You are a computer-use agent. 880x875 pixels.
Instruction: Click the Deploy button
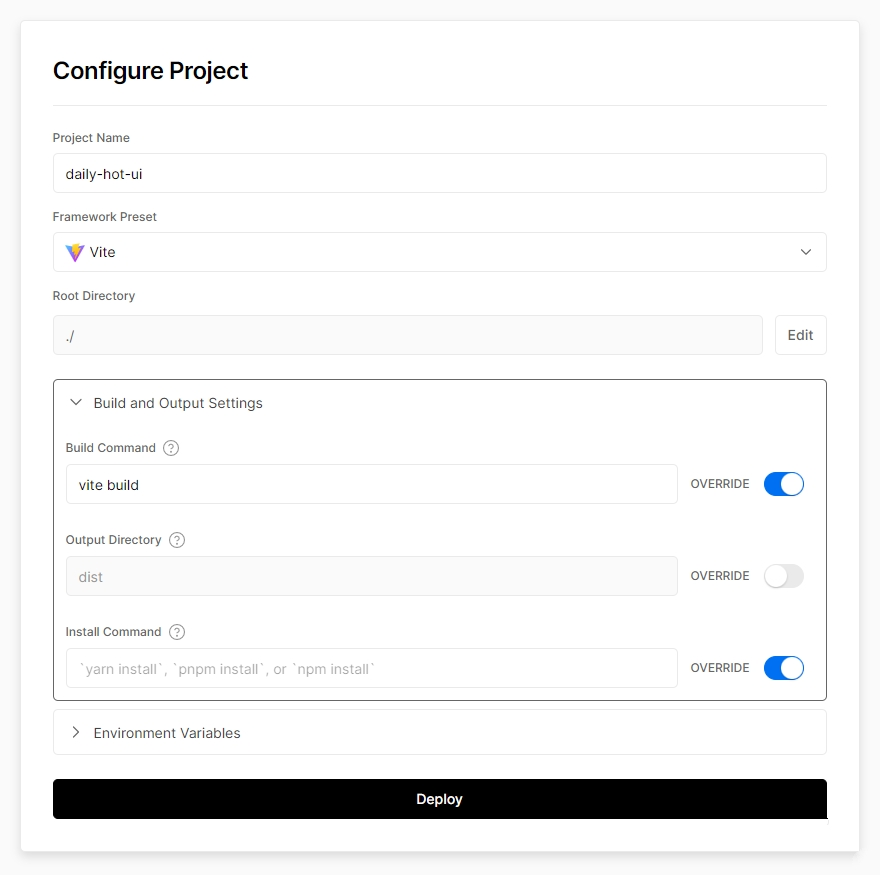click(439, 799)
